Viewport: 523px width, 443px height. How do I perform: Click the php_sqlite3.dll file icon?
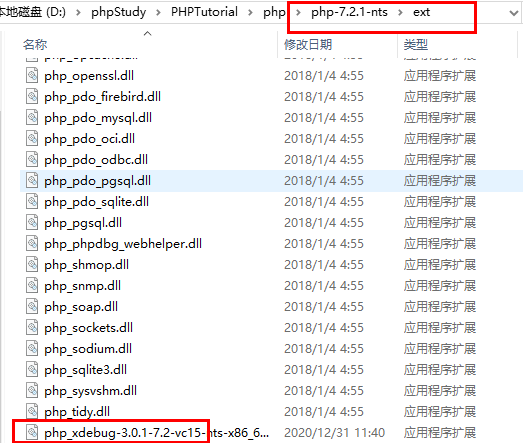click(x=32, y=370)
